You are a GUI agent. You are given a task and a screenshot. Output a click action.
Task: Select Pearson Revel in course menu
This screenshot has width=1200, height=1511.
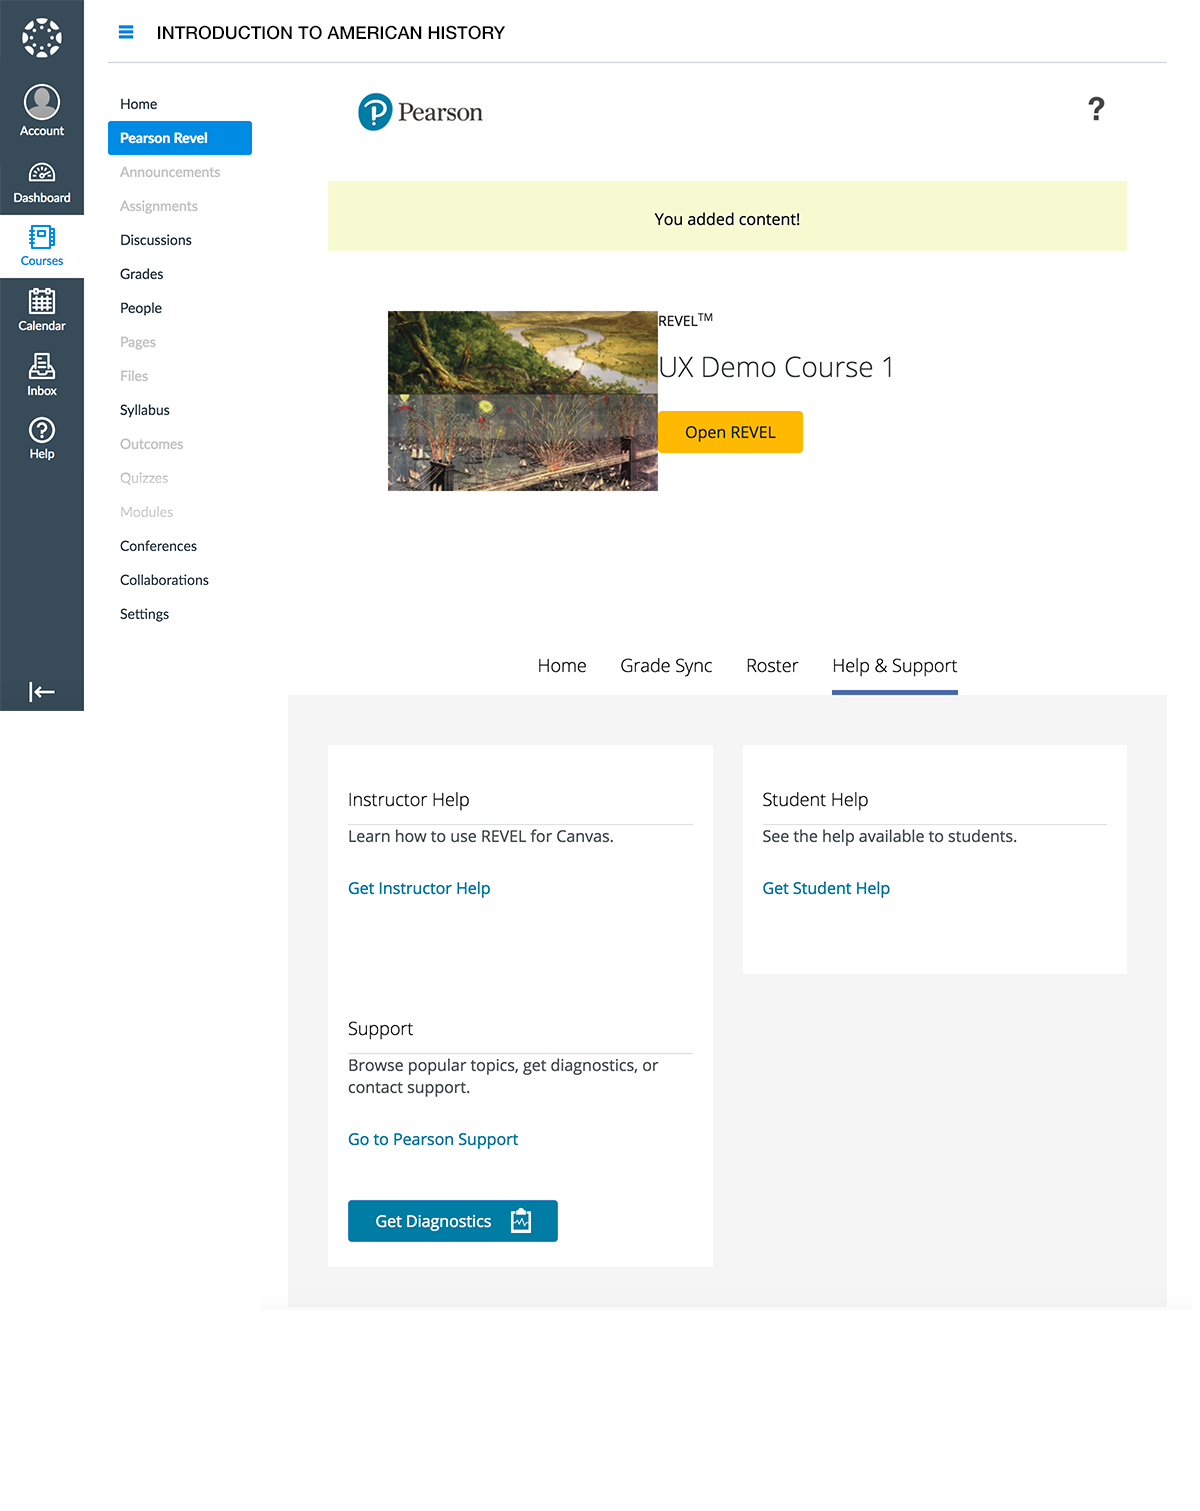(180, 138)
